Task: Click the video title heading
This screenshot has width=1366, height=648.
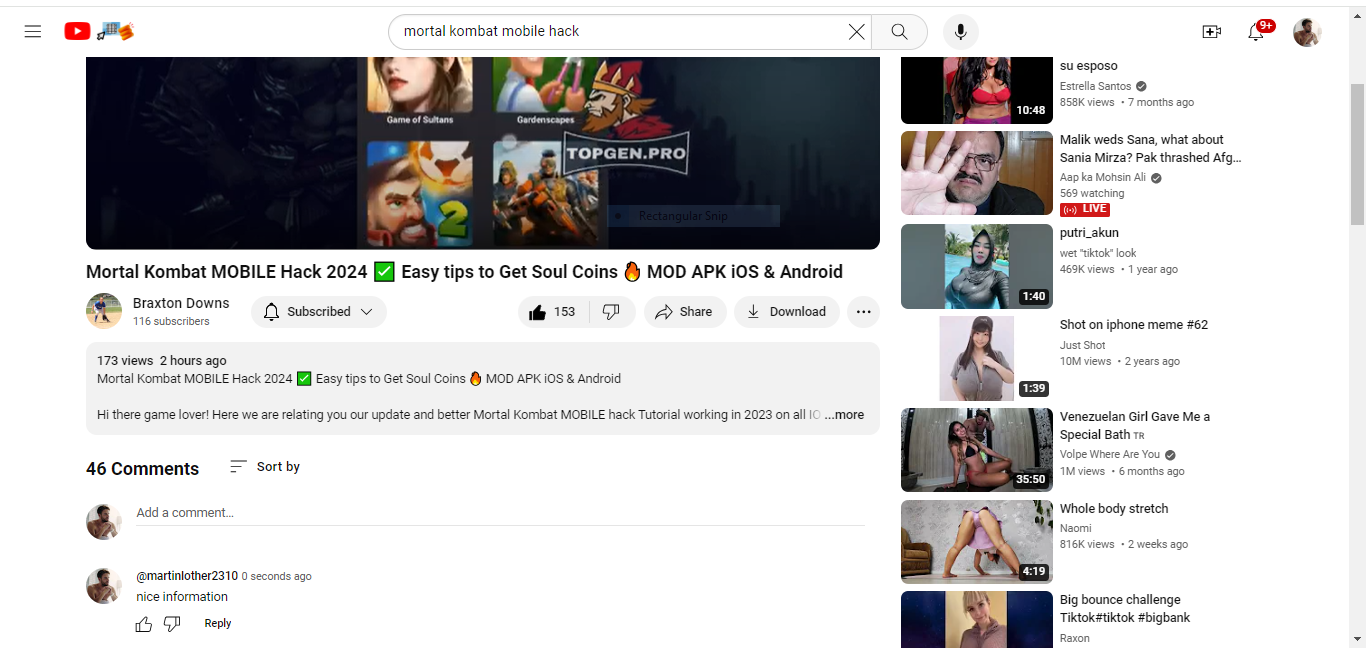Action: pyautogui.click(x=464, y=272)
